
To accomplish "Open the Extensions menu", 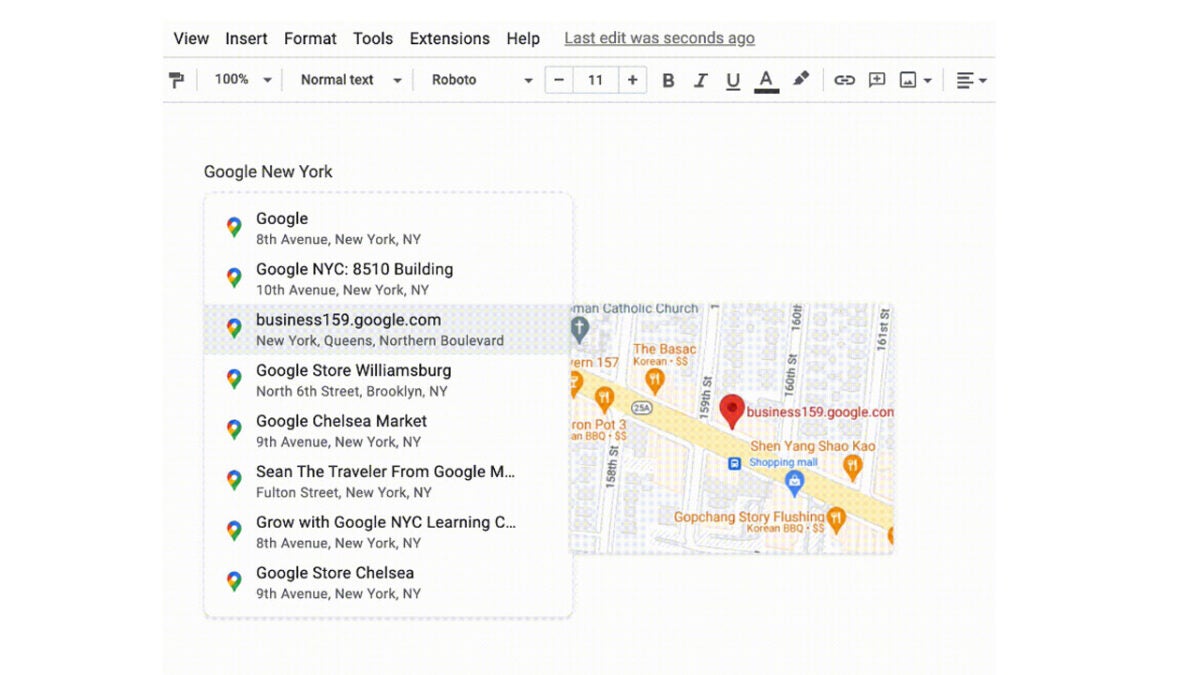I will [449, 38].
